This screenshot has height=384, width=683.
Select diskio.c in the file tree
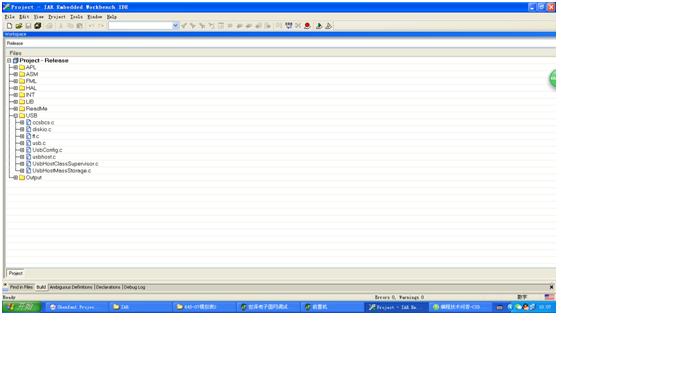[41, 129]
